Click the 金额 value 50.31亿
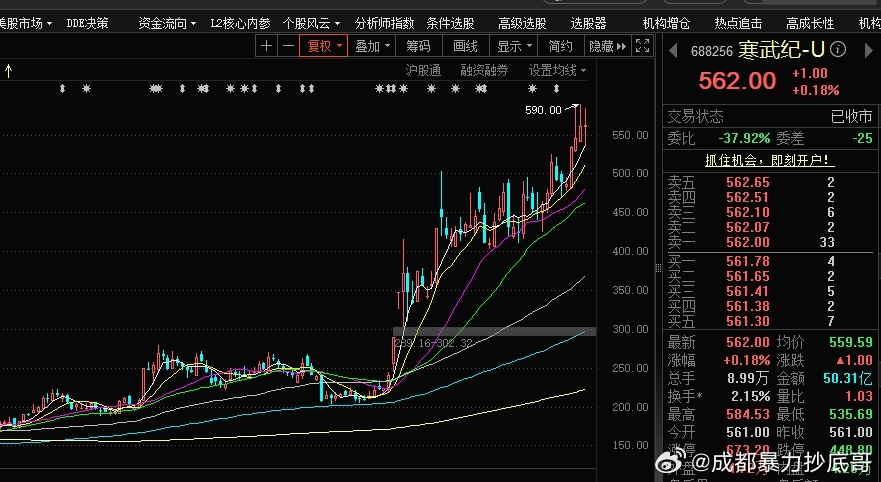This screenshot has height=482, width=881. click(848, 378)
